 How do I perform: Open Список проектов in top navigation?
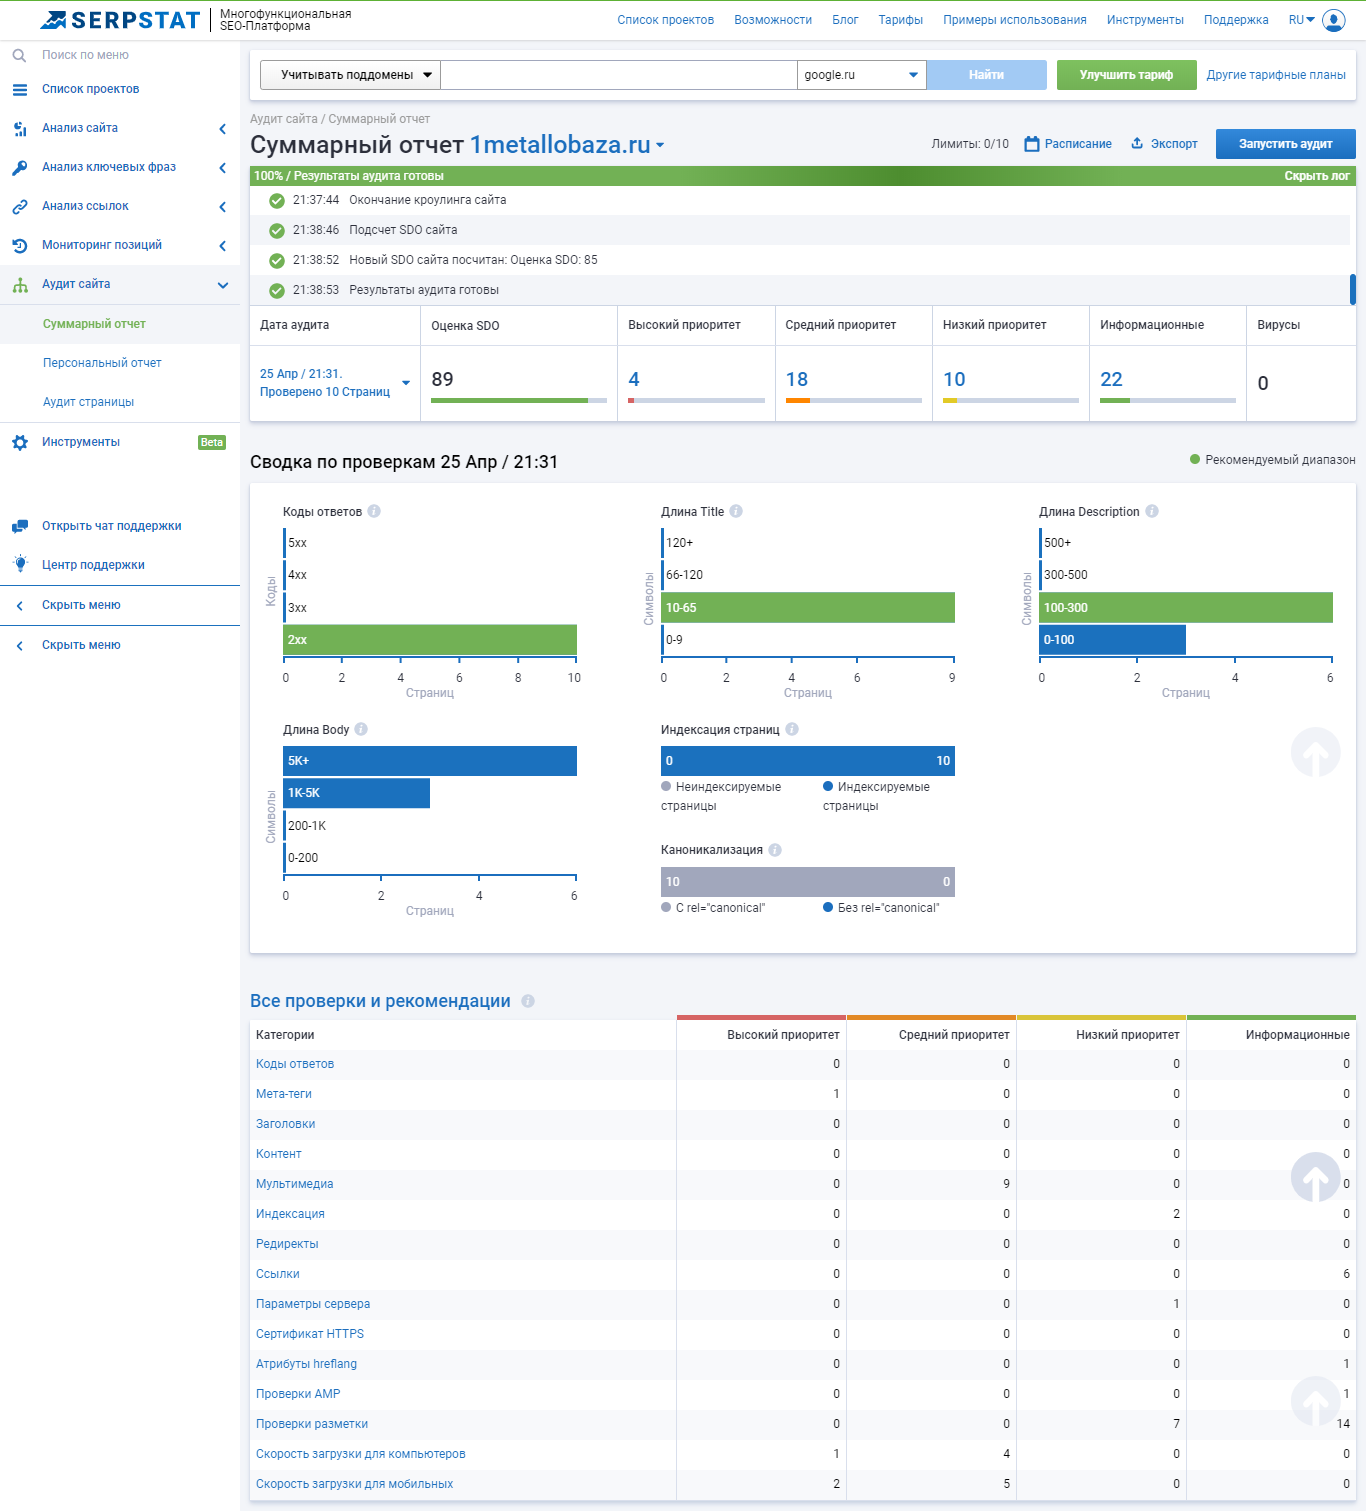point(665,20)
